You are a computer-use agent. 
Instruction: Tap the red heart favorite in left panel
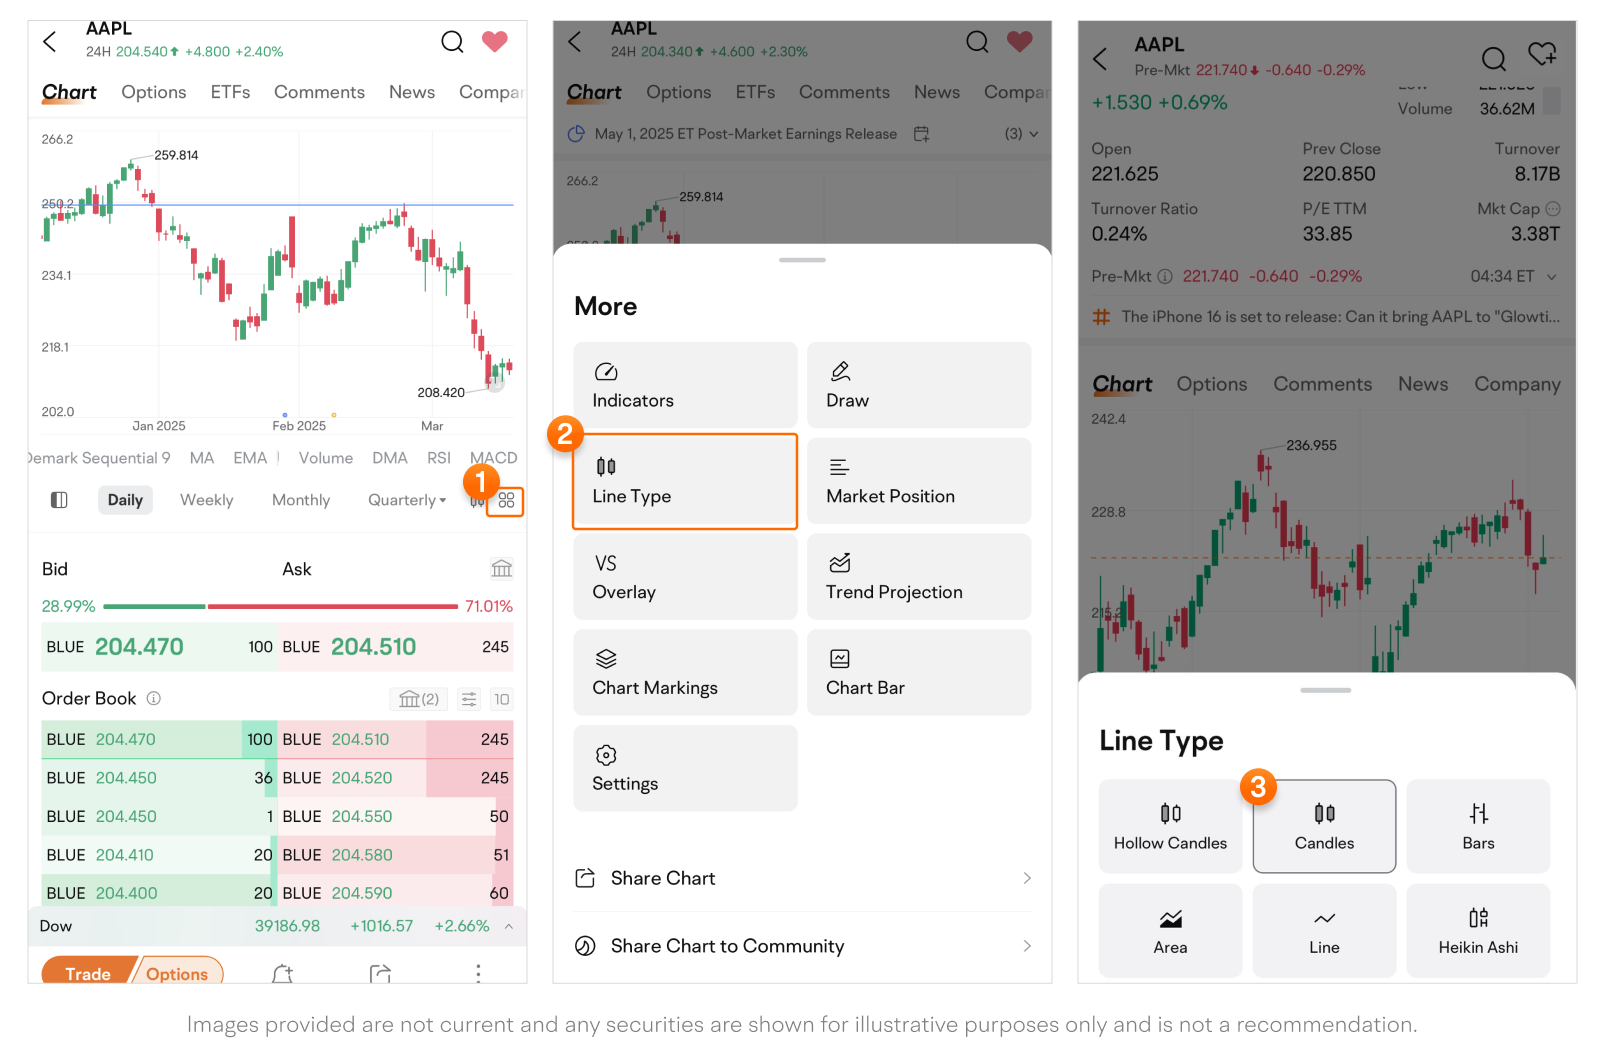495,42
